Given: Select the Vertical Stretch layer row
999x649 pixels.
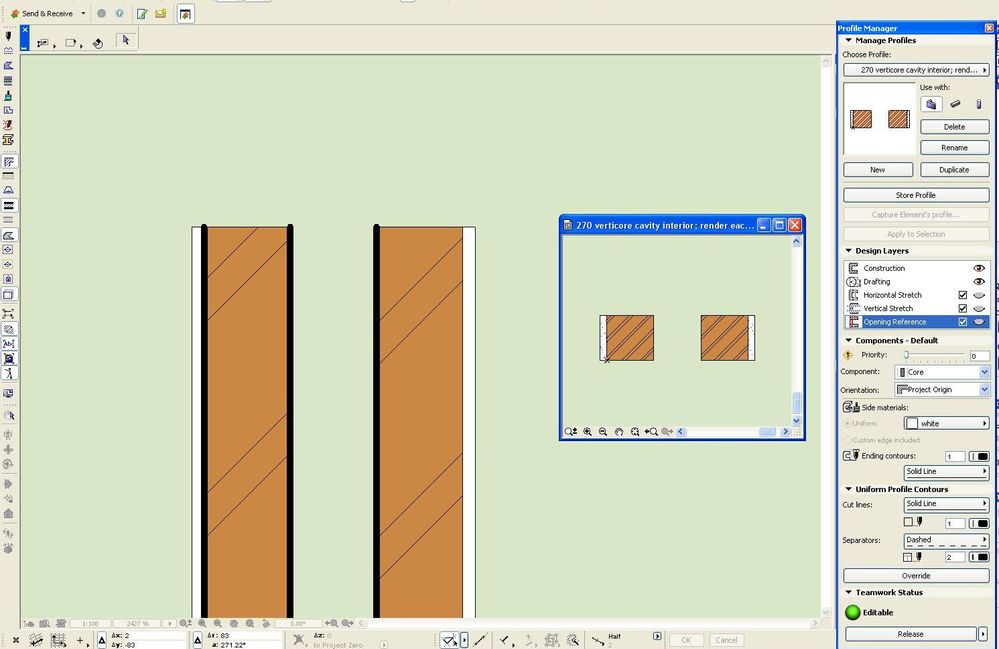Looking at the screenshot, I should coord(916,308).
